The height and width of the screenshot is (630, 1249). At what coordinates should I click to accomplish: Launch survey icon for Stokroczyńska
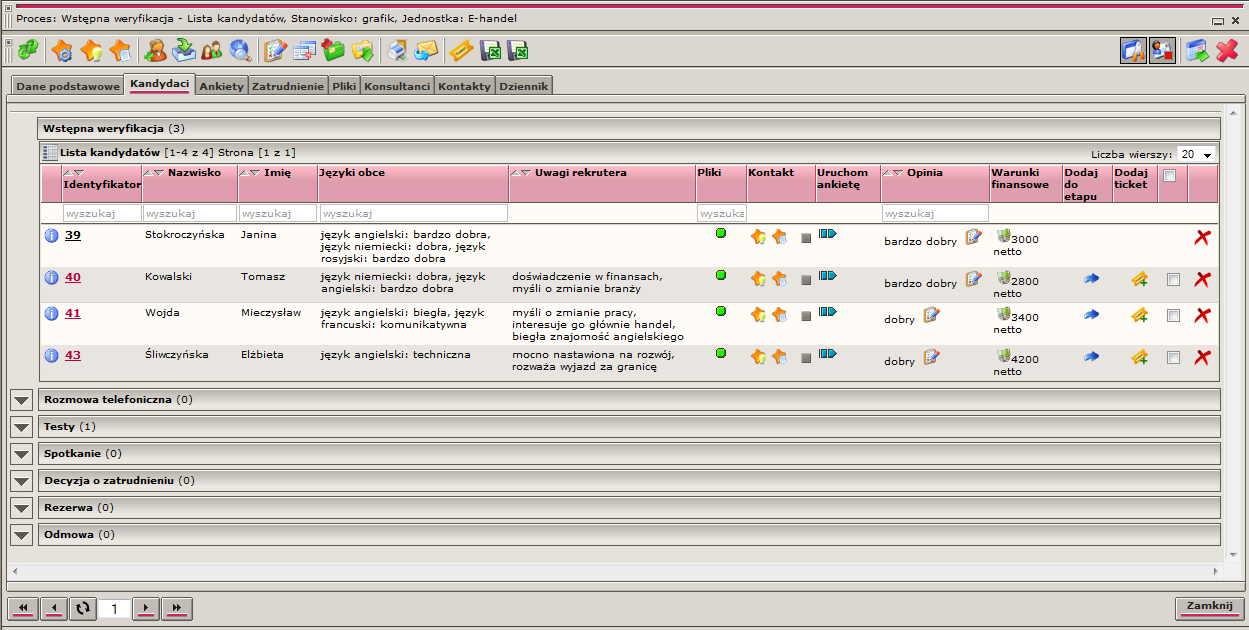827,233
